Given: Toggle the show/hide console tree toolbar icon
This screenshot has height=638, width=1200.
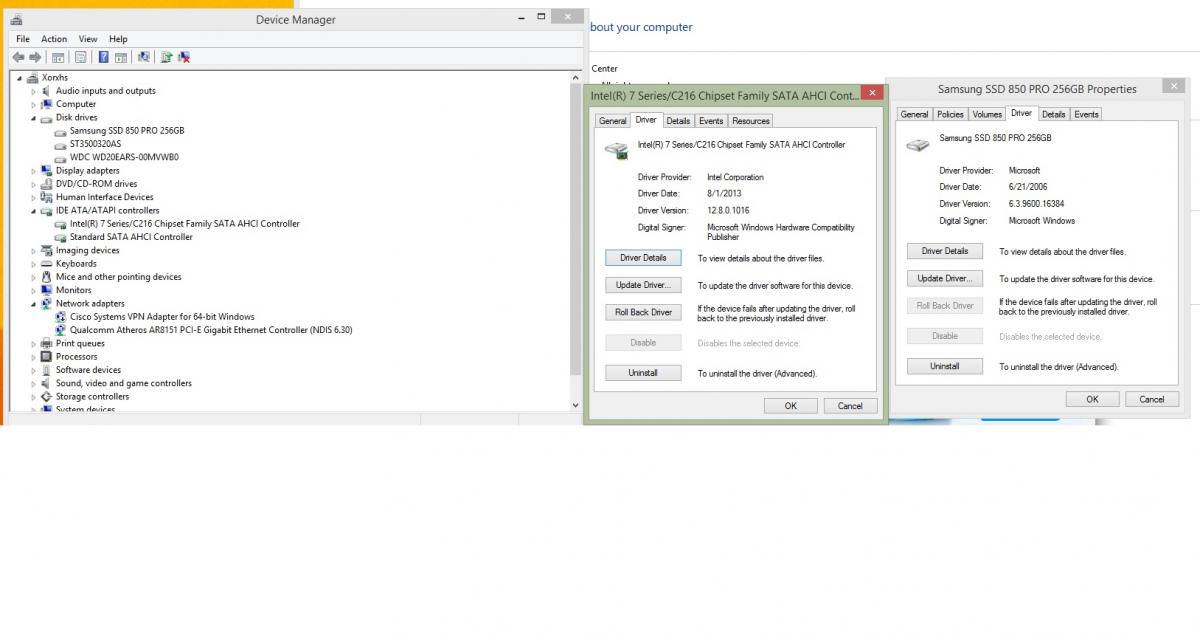Looking at the screenshot, I should point(58,58).
